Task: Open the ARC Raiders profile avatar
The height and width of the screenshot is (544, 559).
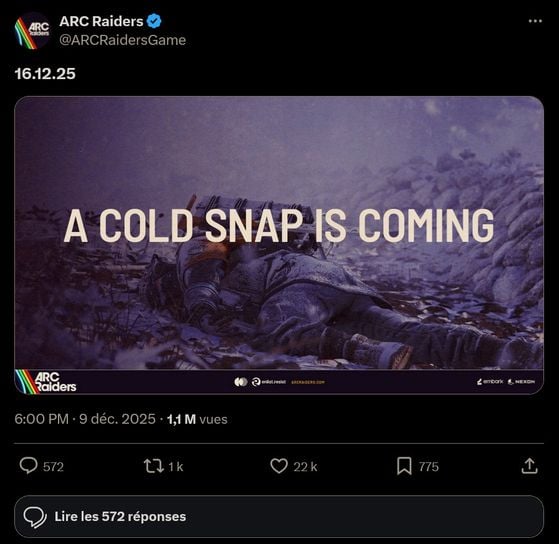Action: (x=32, y=31)
